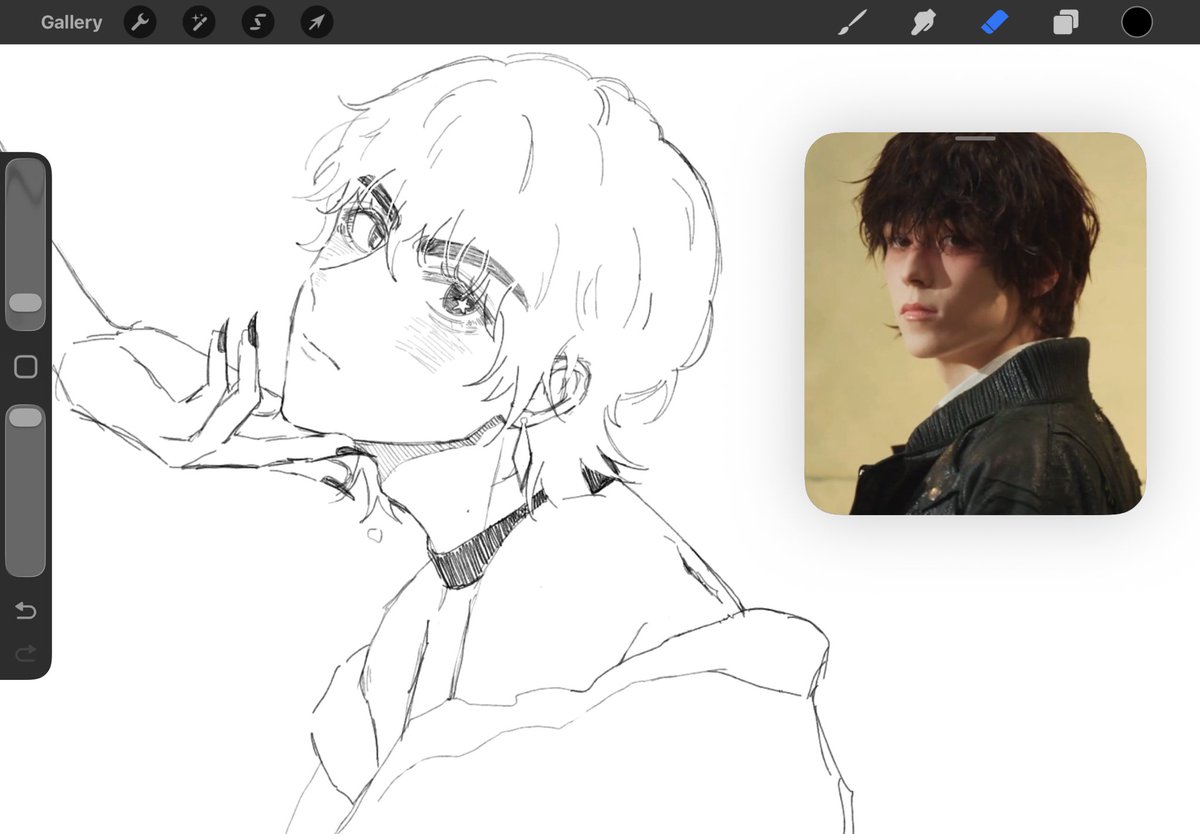Select the Brush tool
This screenshot has width=1200, height=834.
coord(852,22)
